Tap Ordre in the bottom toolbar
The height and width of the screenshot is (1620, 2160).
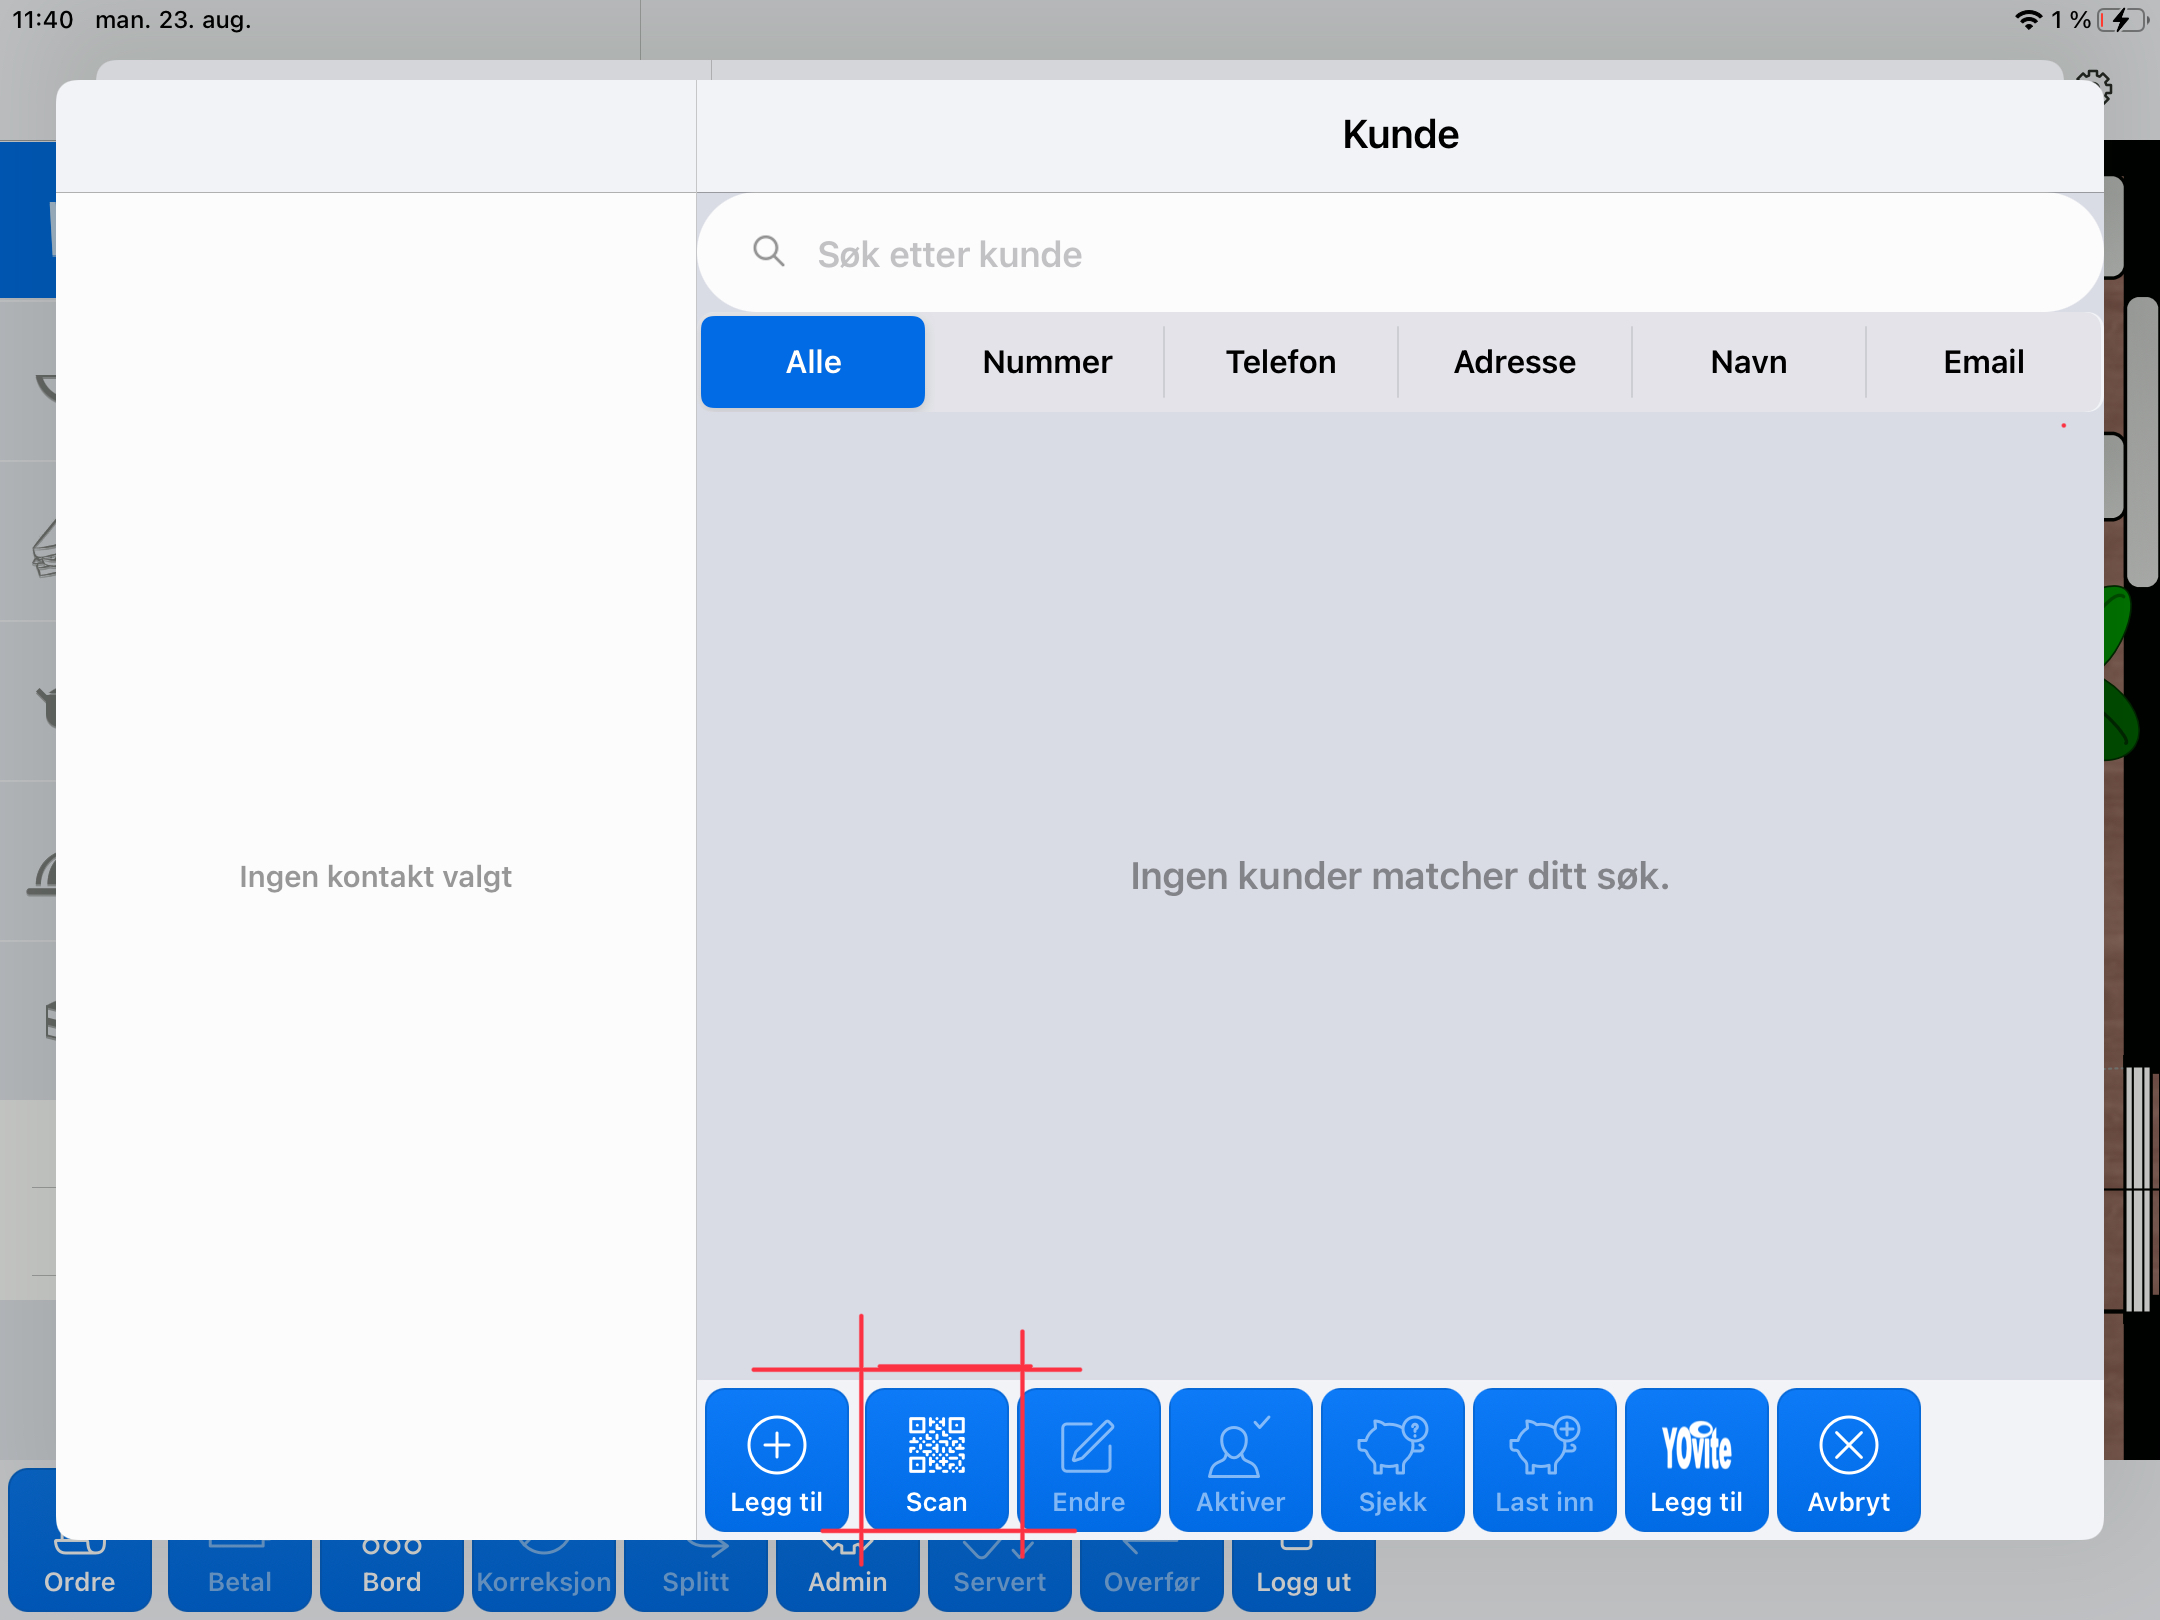[80, 1575]
